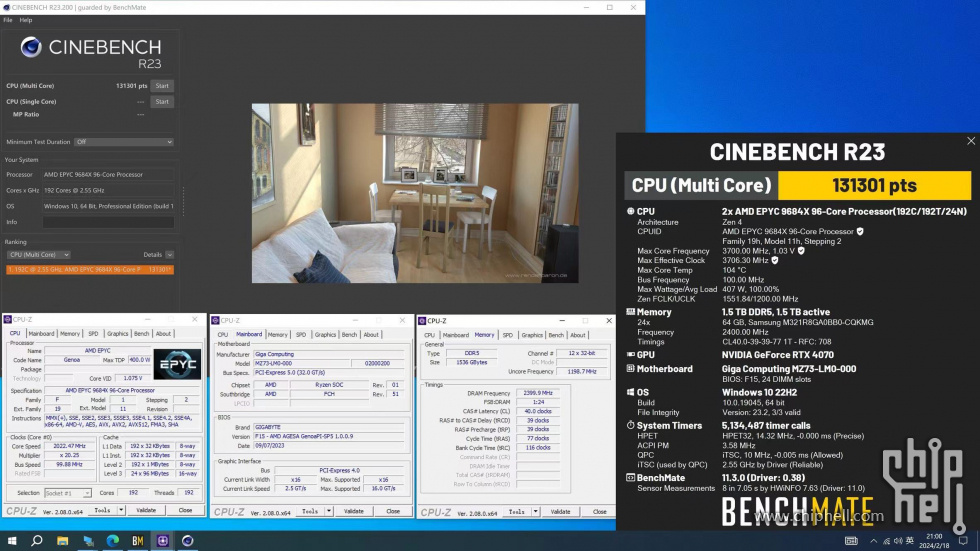980x551 pixels.
Task: Open the touch keyboard tray icon
Action: coord(851,540)
